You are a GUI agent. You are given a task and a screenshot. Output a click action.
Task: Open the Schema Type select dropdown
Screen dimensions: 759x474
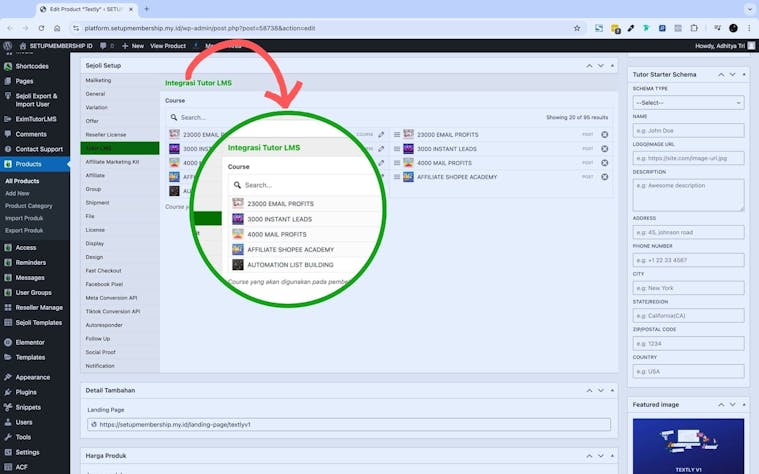[688, 102]
